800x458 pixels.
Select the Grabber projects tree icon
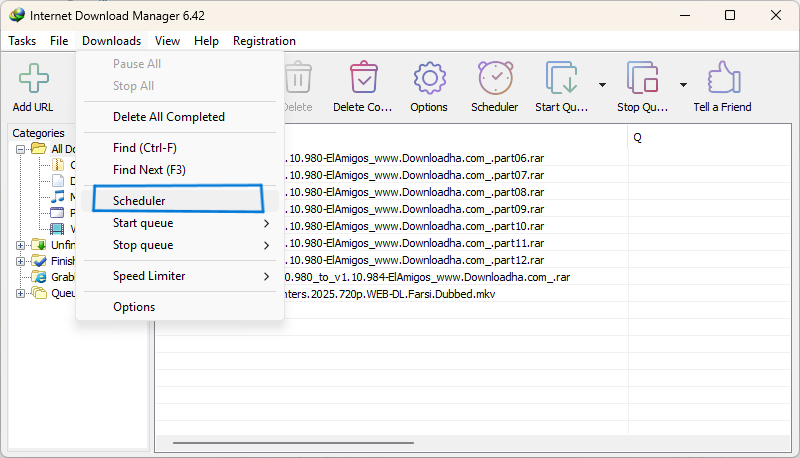click(x=39, y=276)
